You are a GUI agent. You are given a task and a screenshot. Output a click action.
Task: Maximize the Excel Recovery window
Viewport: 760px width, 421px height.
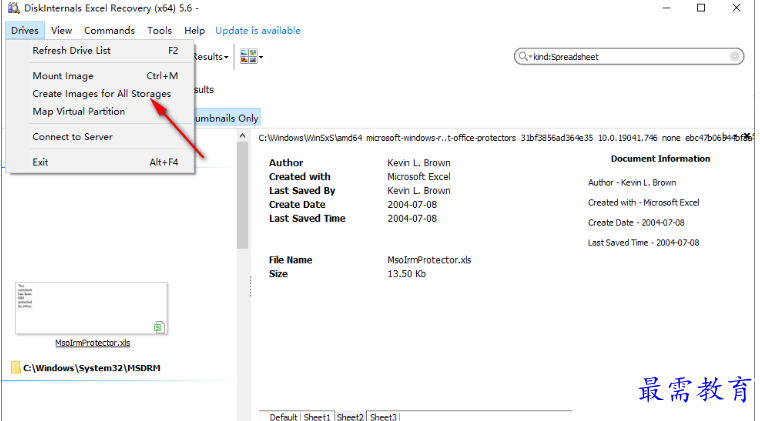click(x=701, y=8)
